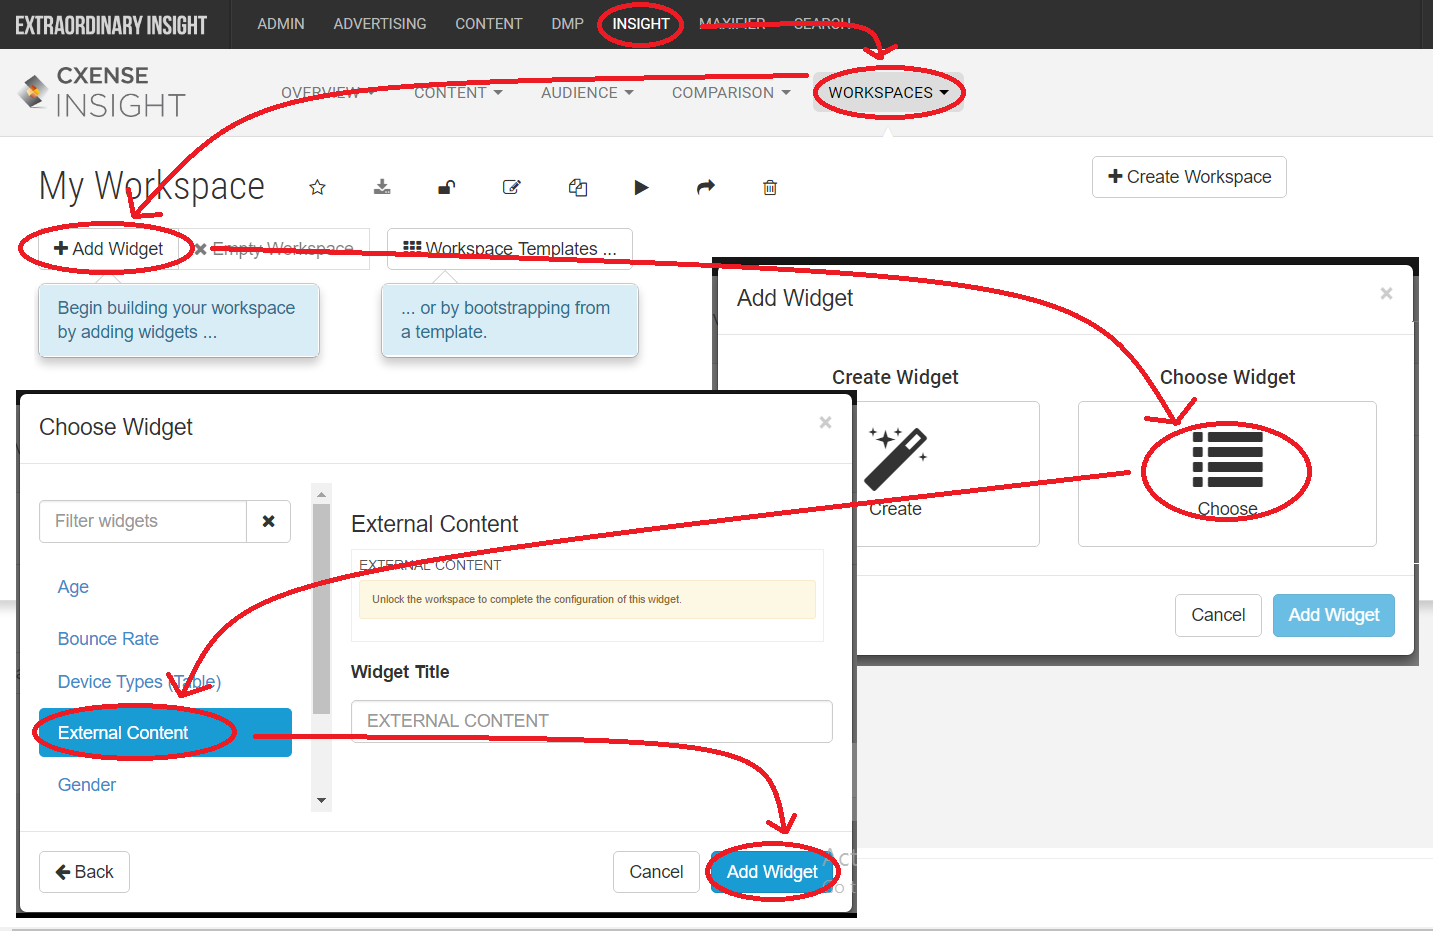Click the Add Widget toolbar button
The image size is (1433, 931).
108,249
